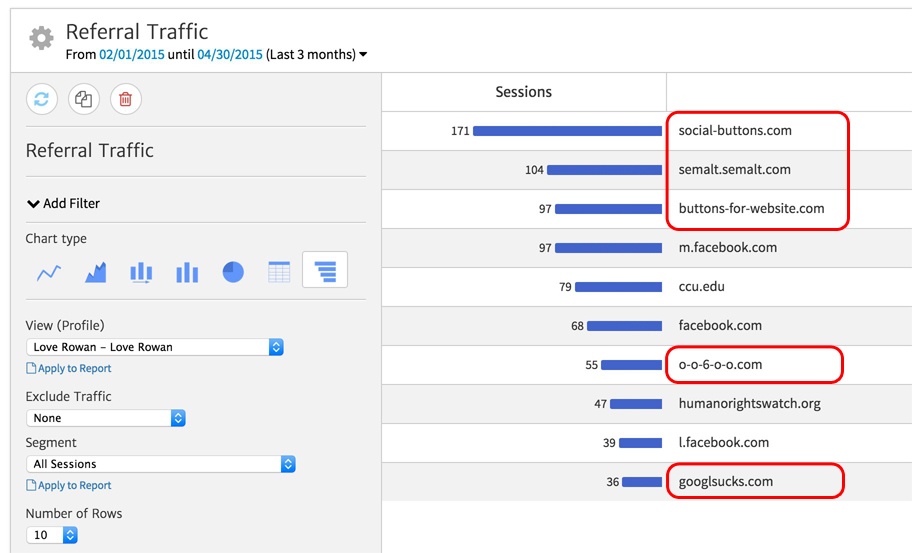The width and height of the screenshot is (912, 553).
Task: Open the Exclude Traffic dropdown
Action: [106, 418]
